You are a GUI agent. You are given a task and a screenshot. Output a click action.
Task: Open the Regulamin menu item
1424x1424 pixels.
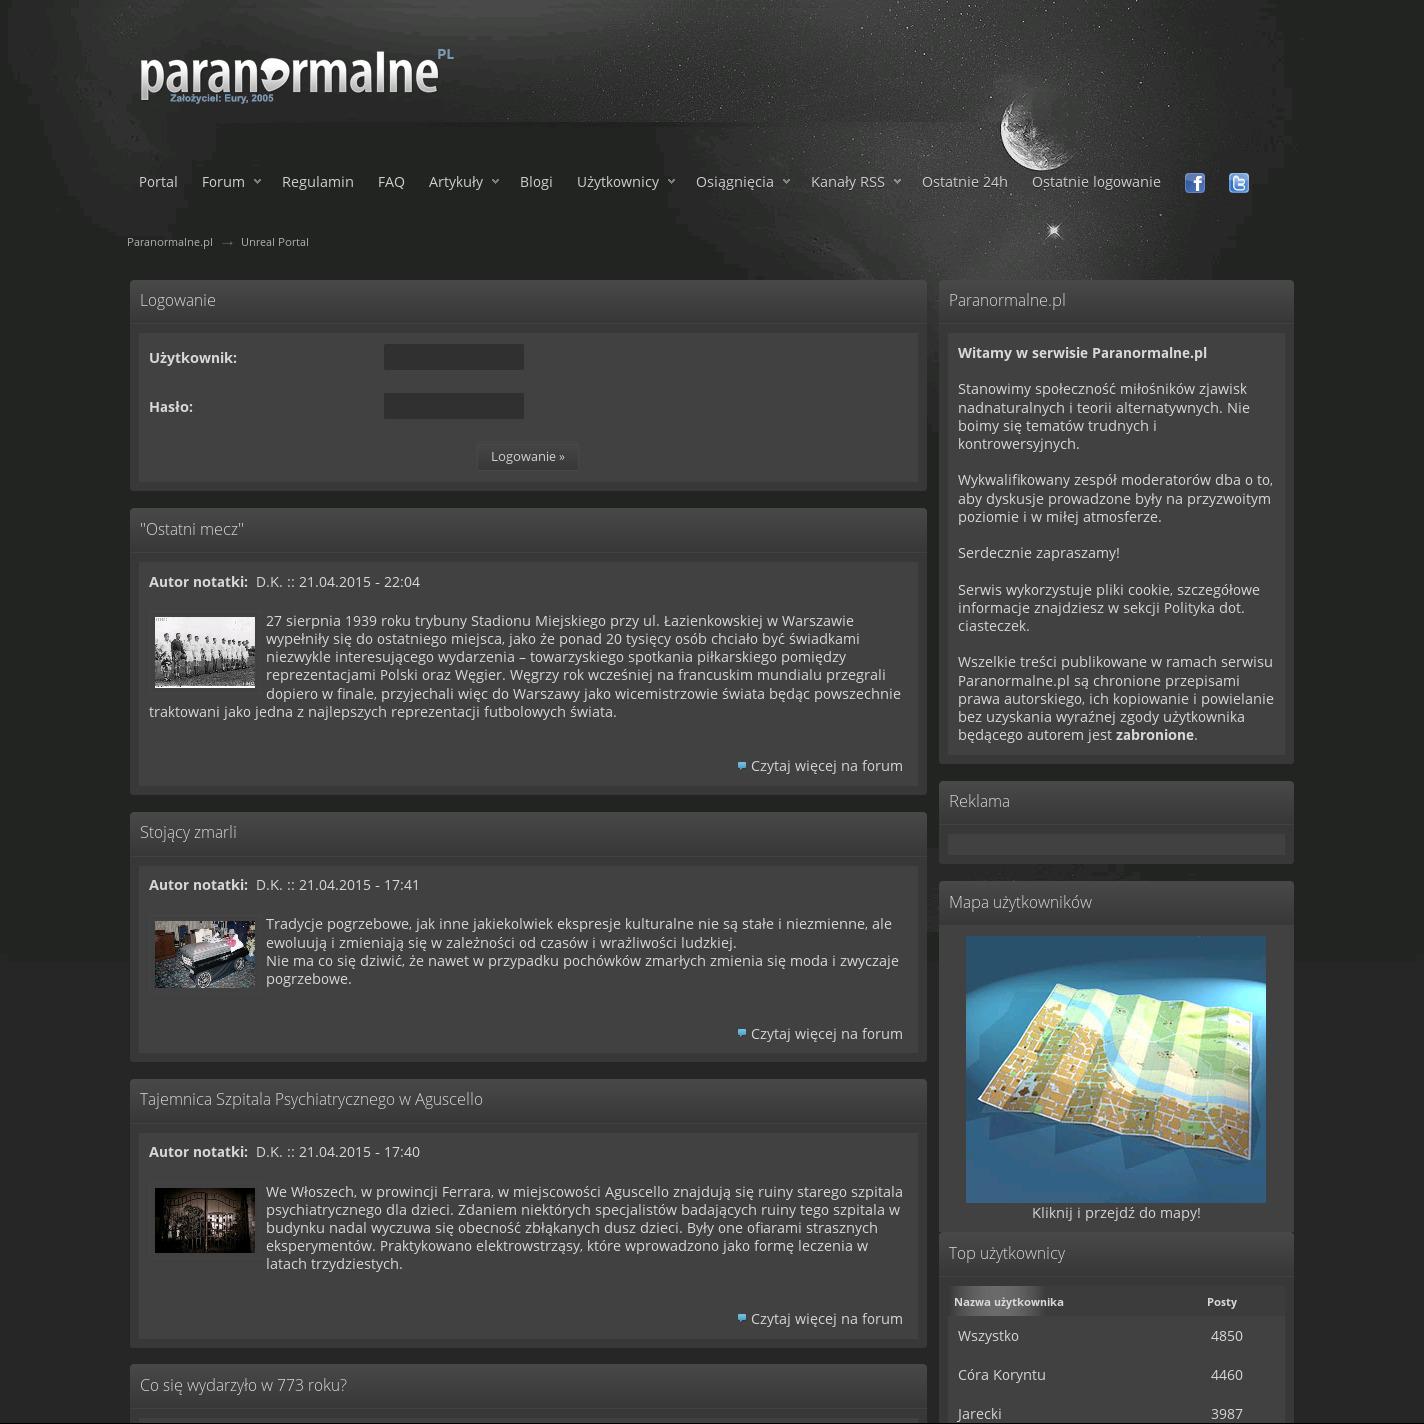pos(317,182)
